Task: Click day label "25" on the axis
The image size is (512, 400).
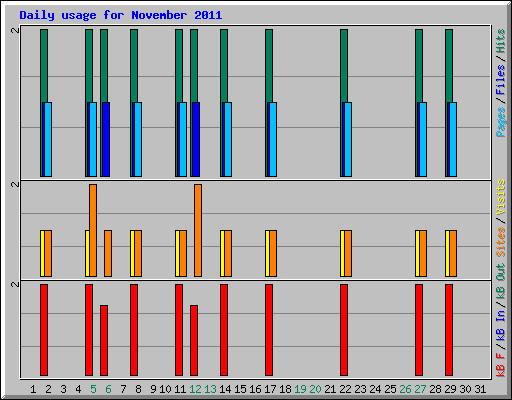Action: [x=390, y=389]
